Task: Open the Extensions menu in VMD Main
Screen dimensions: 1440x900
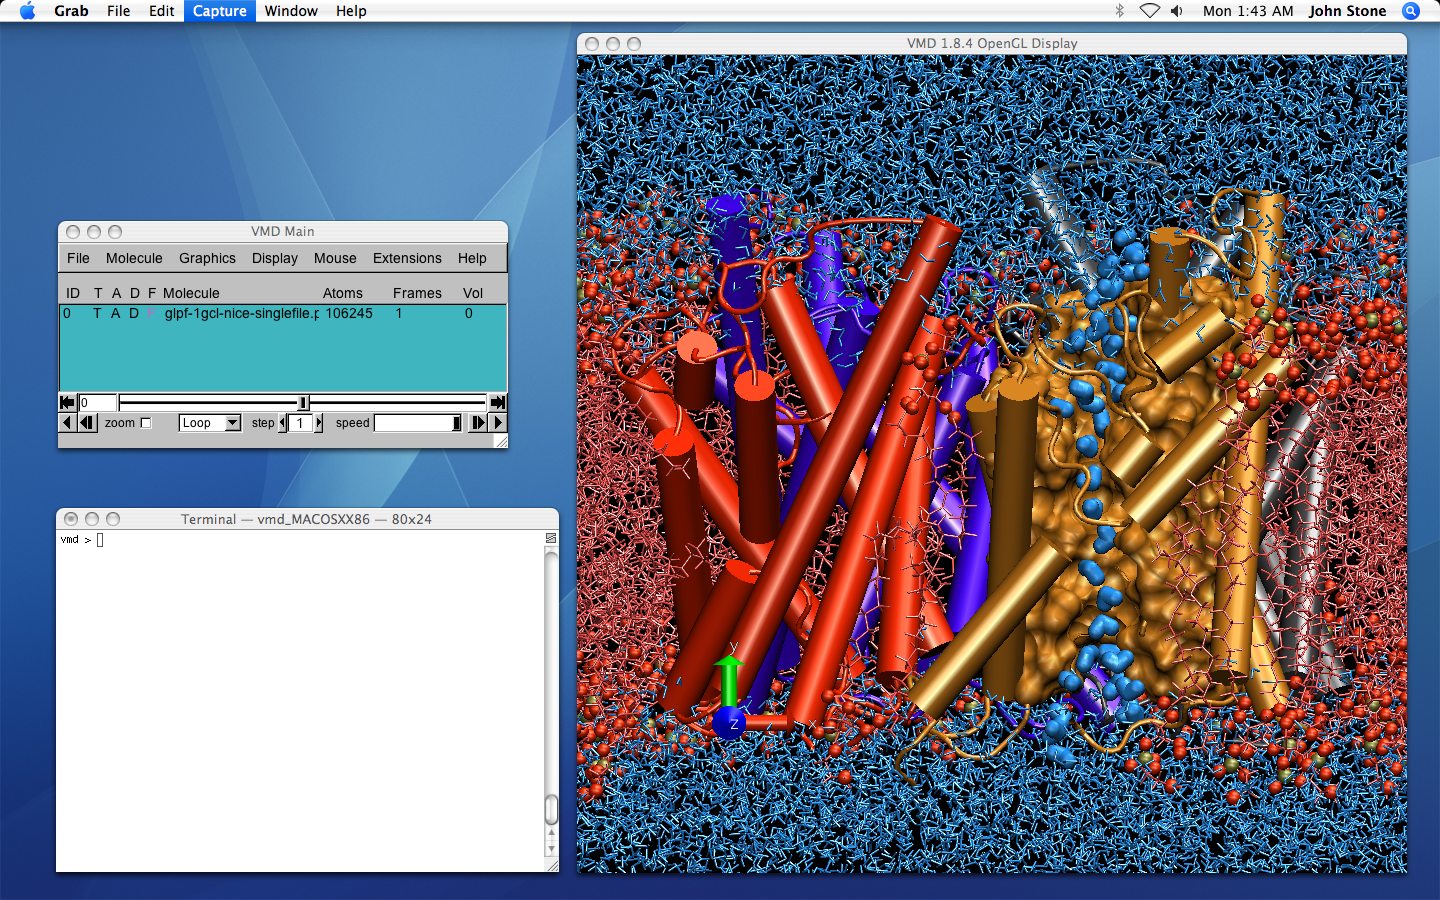Action: point(406,258)
